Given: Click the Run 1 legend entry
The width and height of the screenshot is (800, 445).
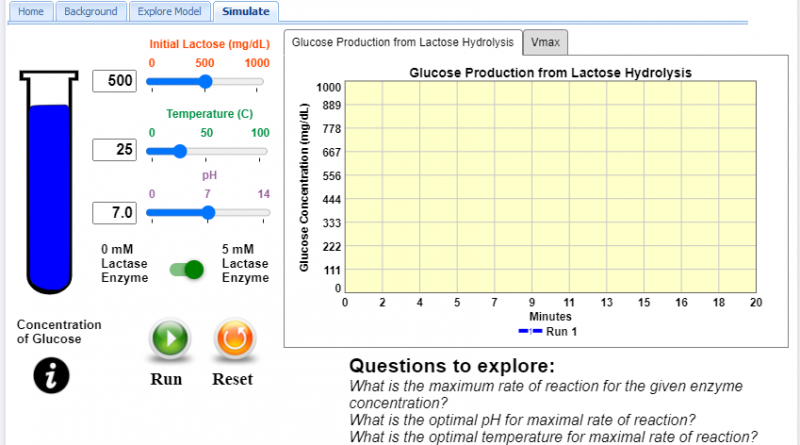Looking at the screenshot, I should tap(548, 332).
